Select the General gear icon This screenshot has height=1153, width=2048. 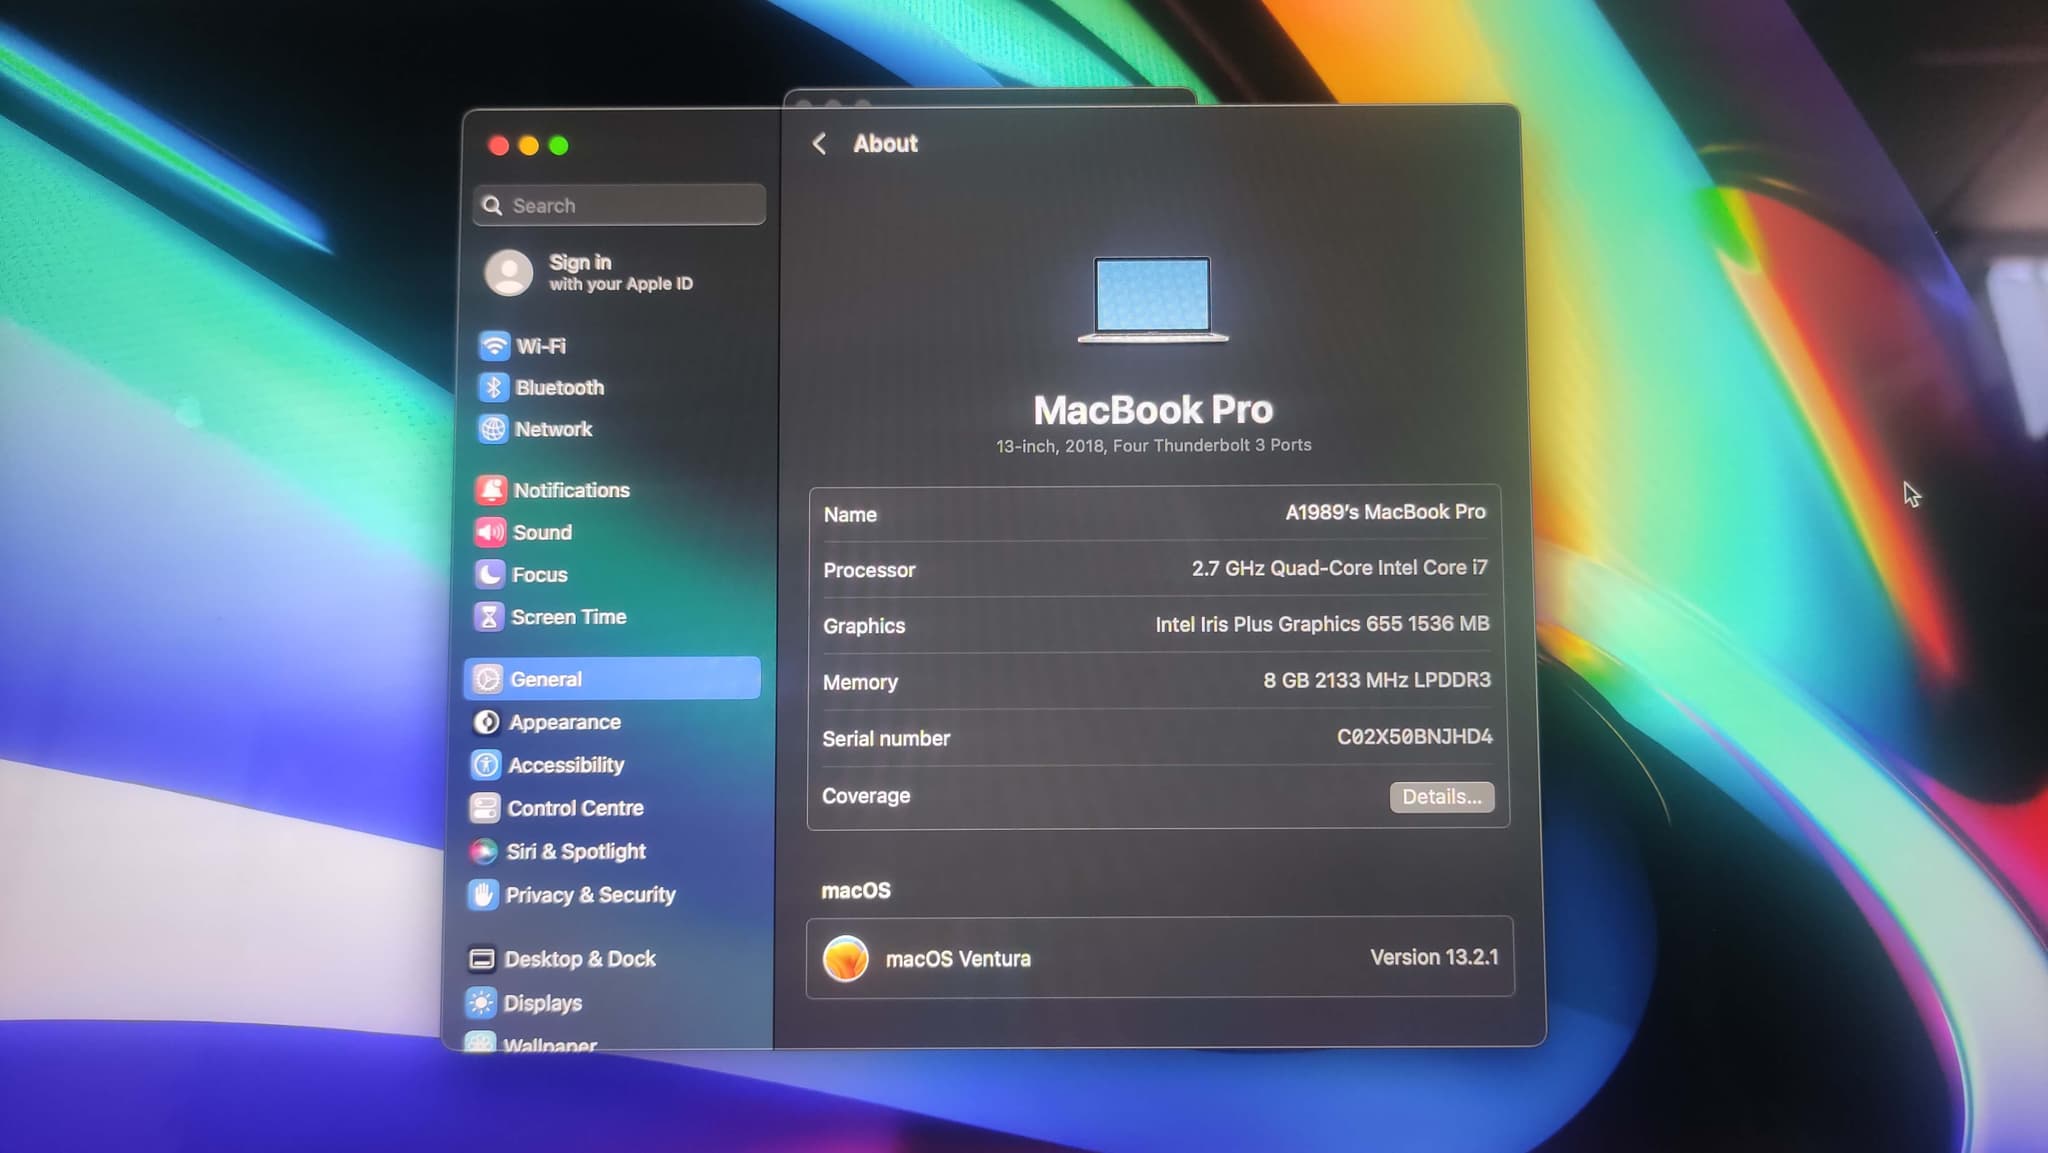(x=487, y=679)
